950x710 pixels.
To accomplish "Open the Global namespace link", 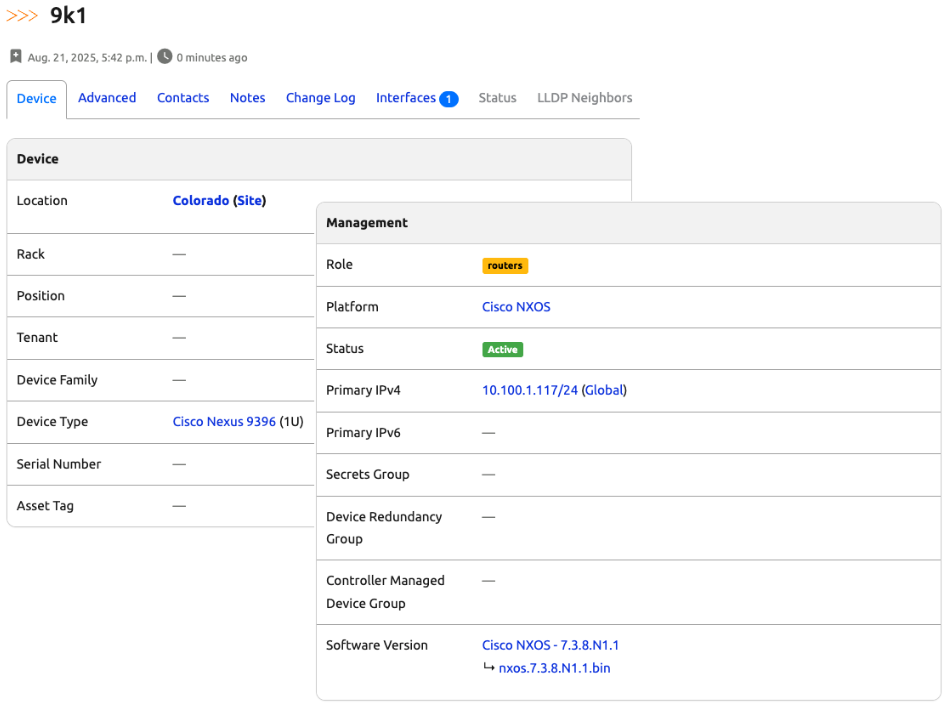I will 604,390.
